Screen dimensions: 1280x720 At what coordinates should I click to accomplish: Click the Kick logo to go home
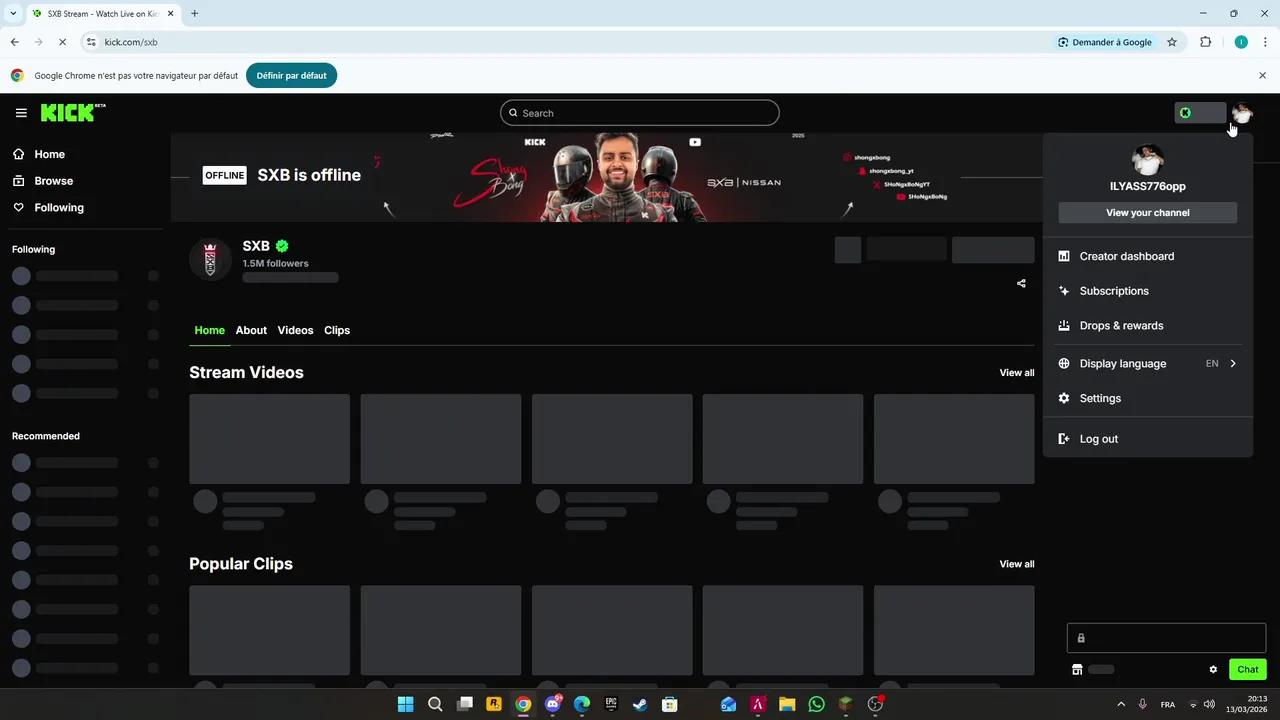[x=64, y=112]
